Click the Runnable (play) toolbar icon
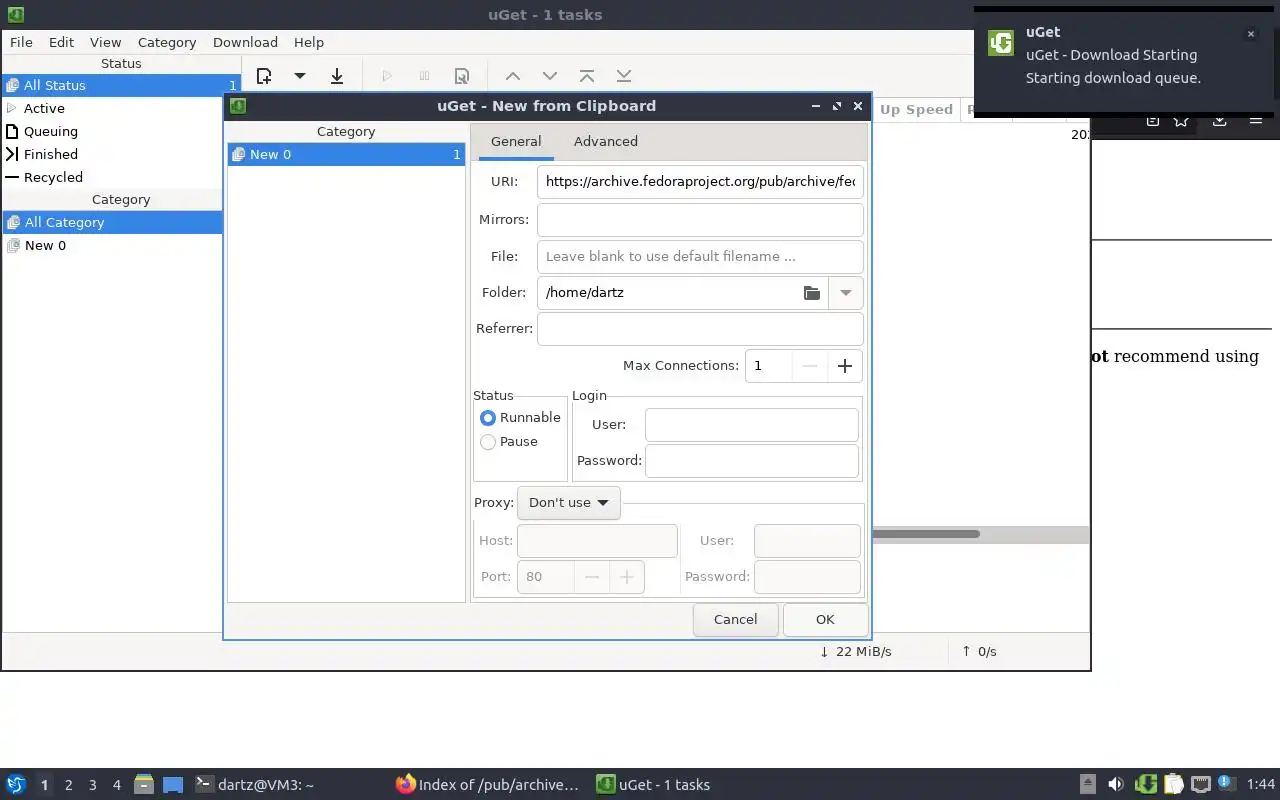The width and height of the screenshot is (1280, 800). (x=387, y=76)
